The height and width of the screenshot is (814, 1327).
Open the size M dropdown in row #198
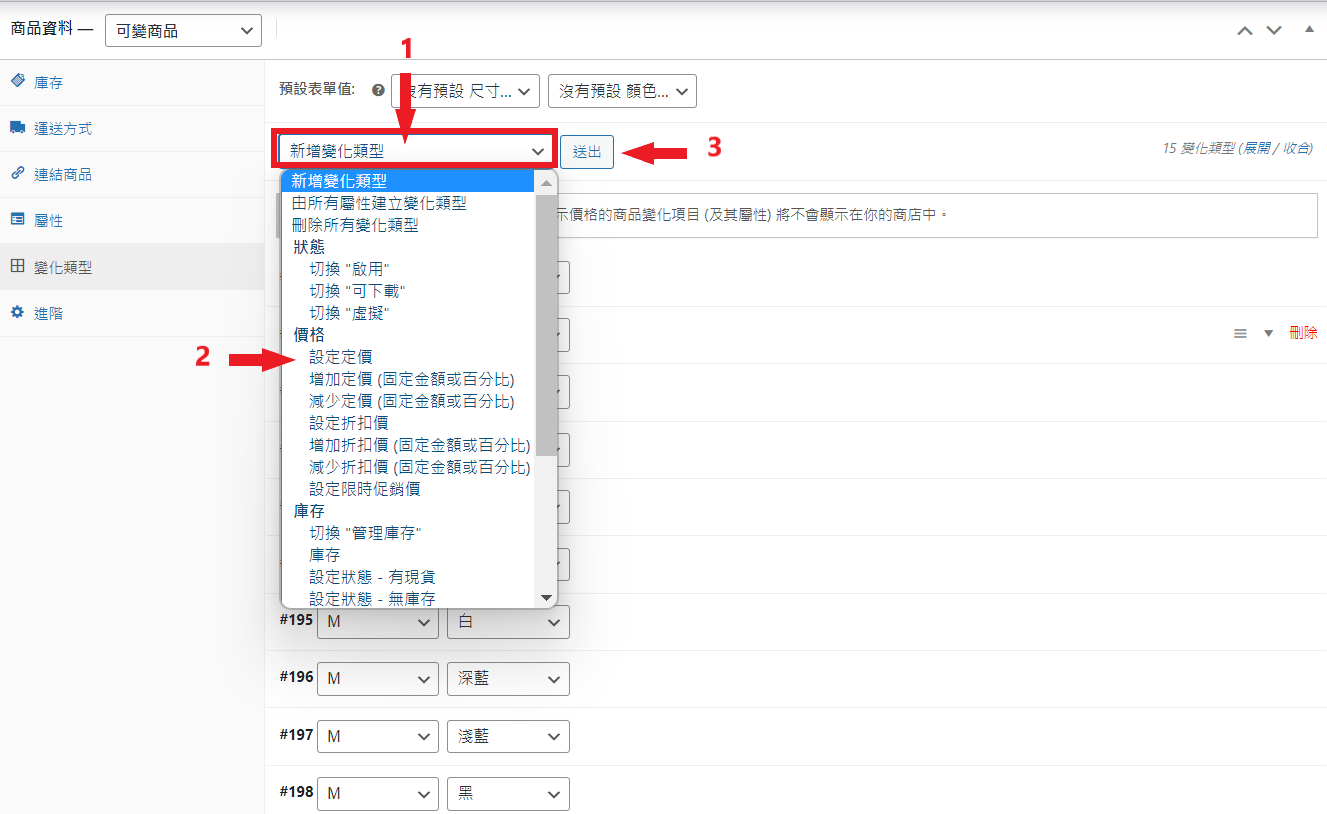[x=378, y=794]
